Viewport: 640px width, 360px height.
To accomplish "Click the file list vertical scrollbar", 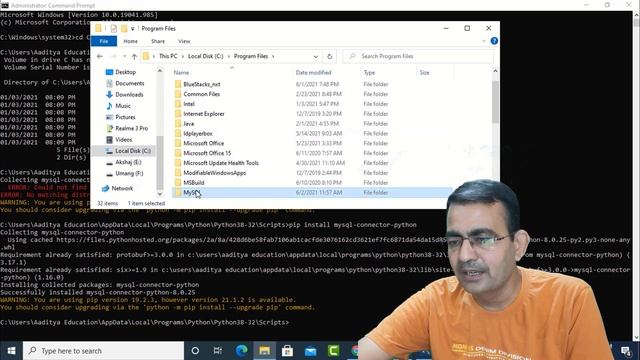I will pyautogui.click(x=495, y=102).
